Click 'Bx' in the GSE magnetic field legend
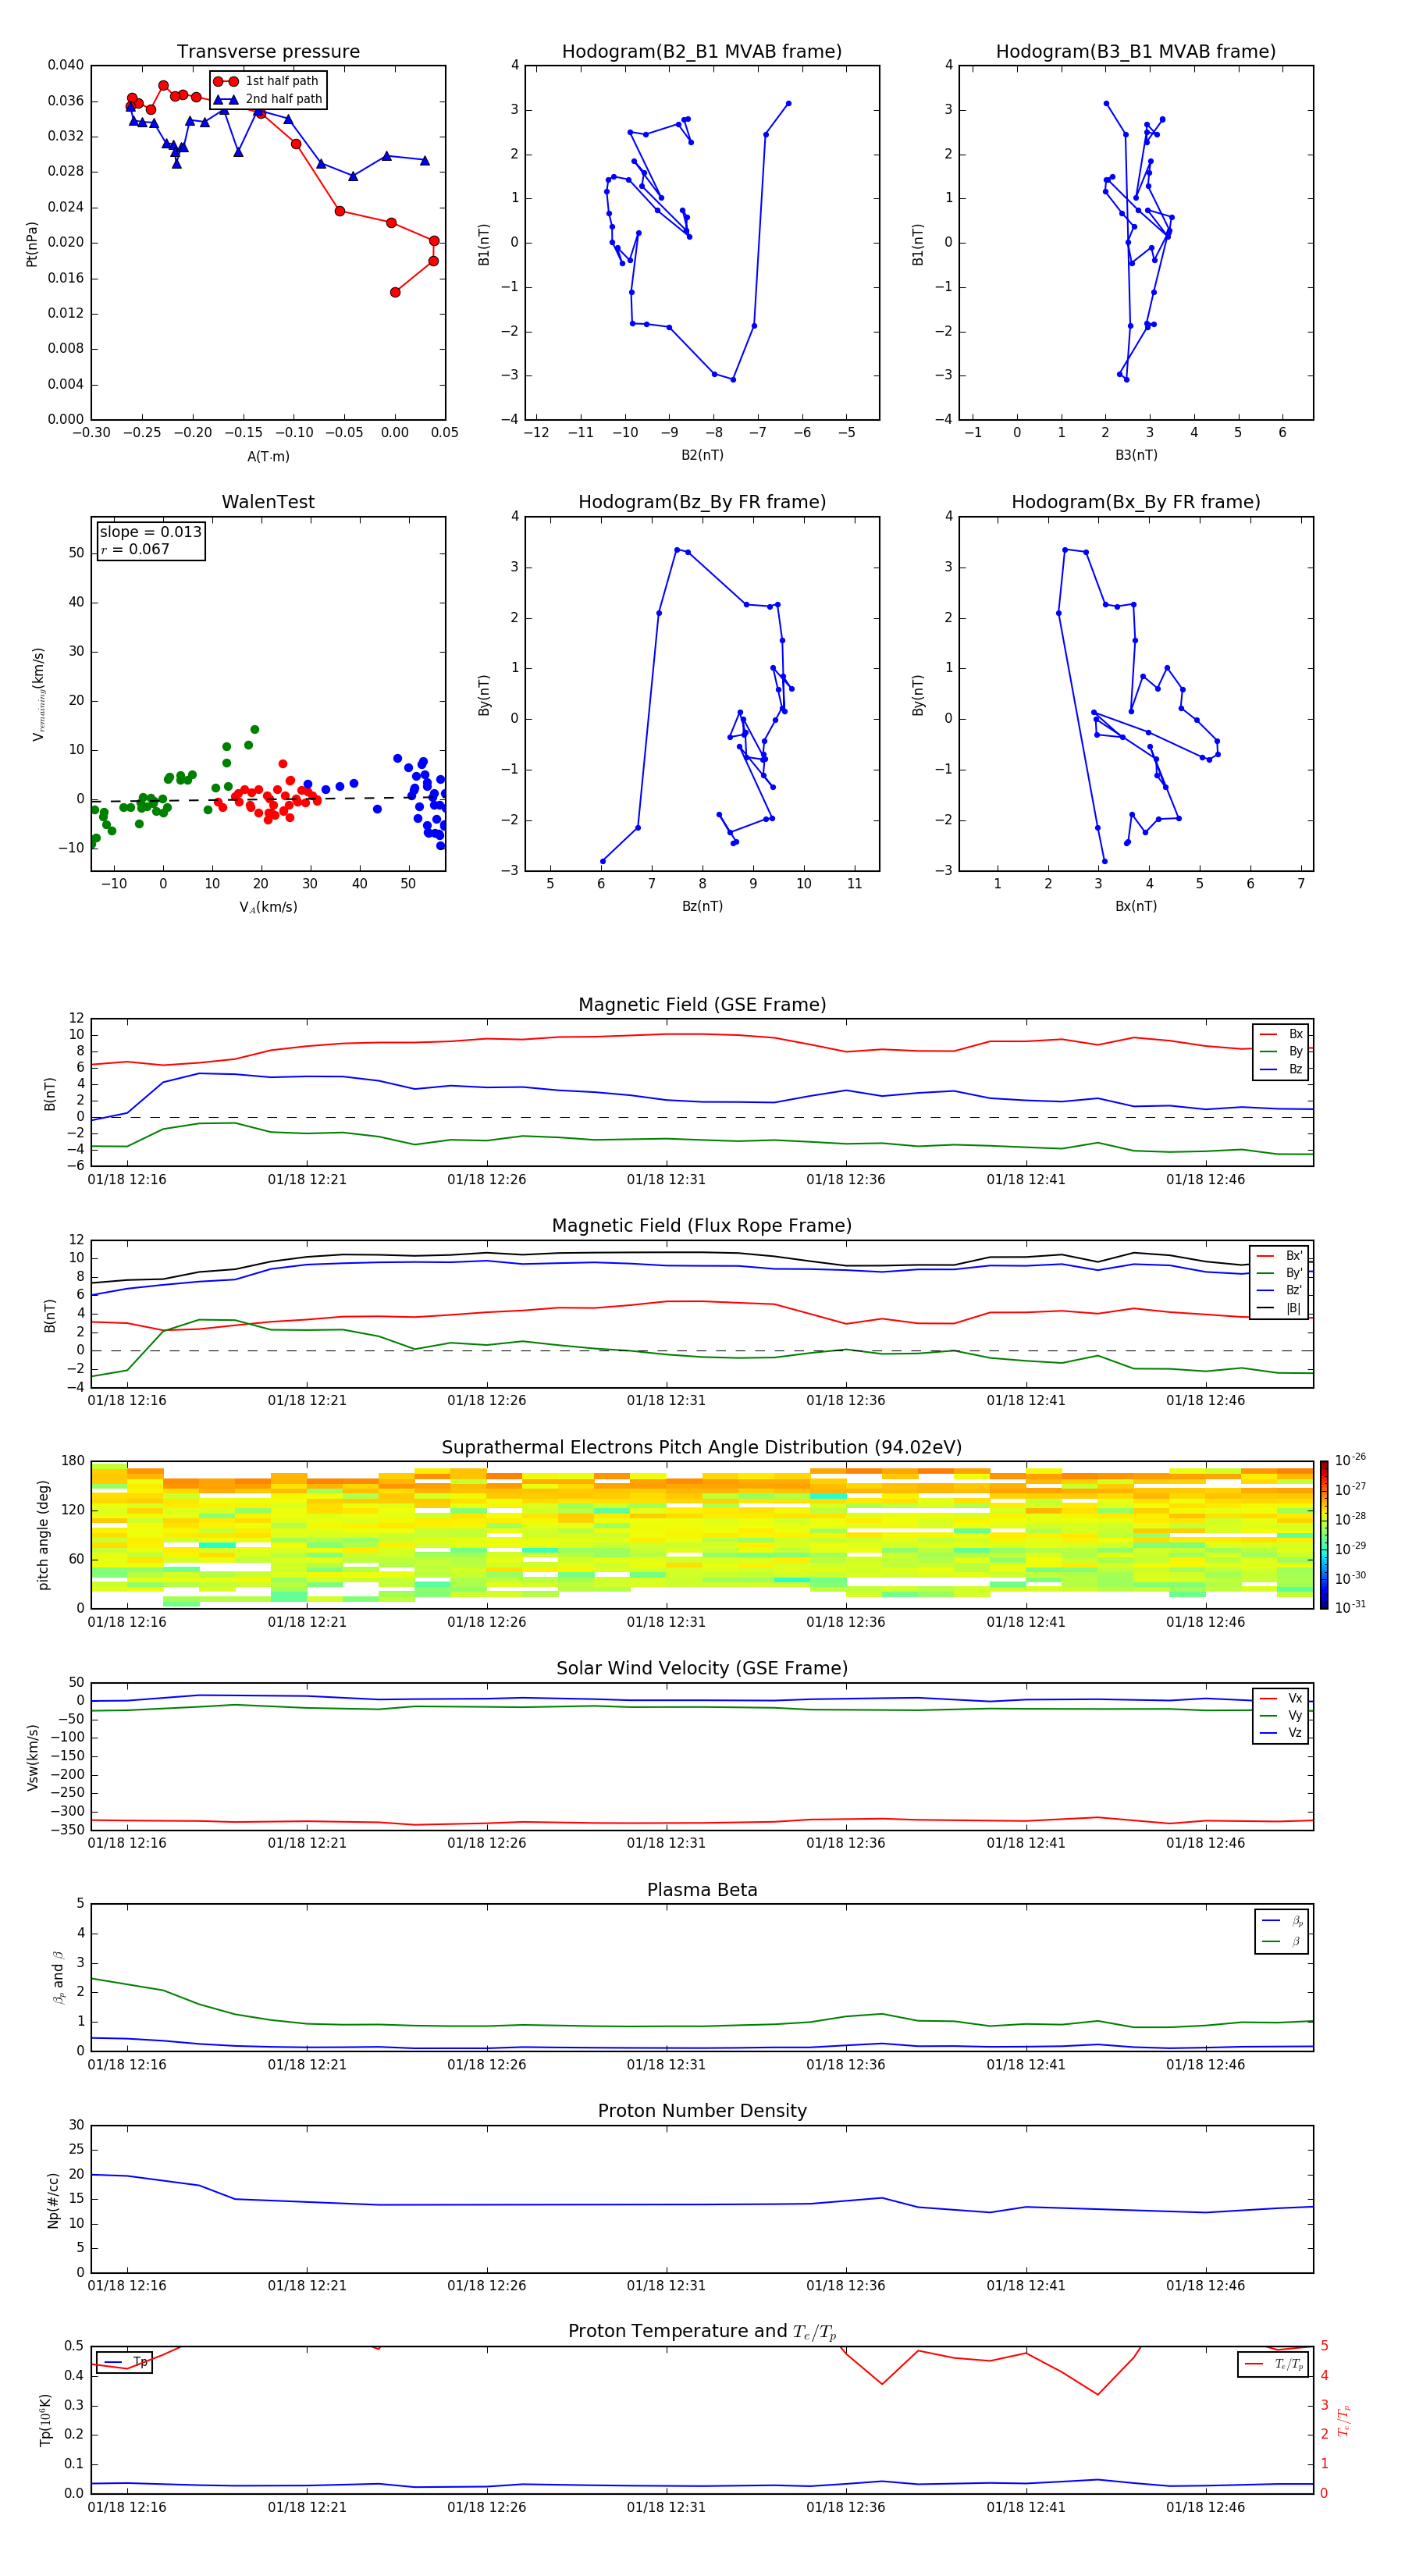Image resolution: width=1405 pixels, height=2576 pixels. pos(1295,1034)
